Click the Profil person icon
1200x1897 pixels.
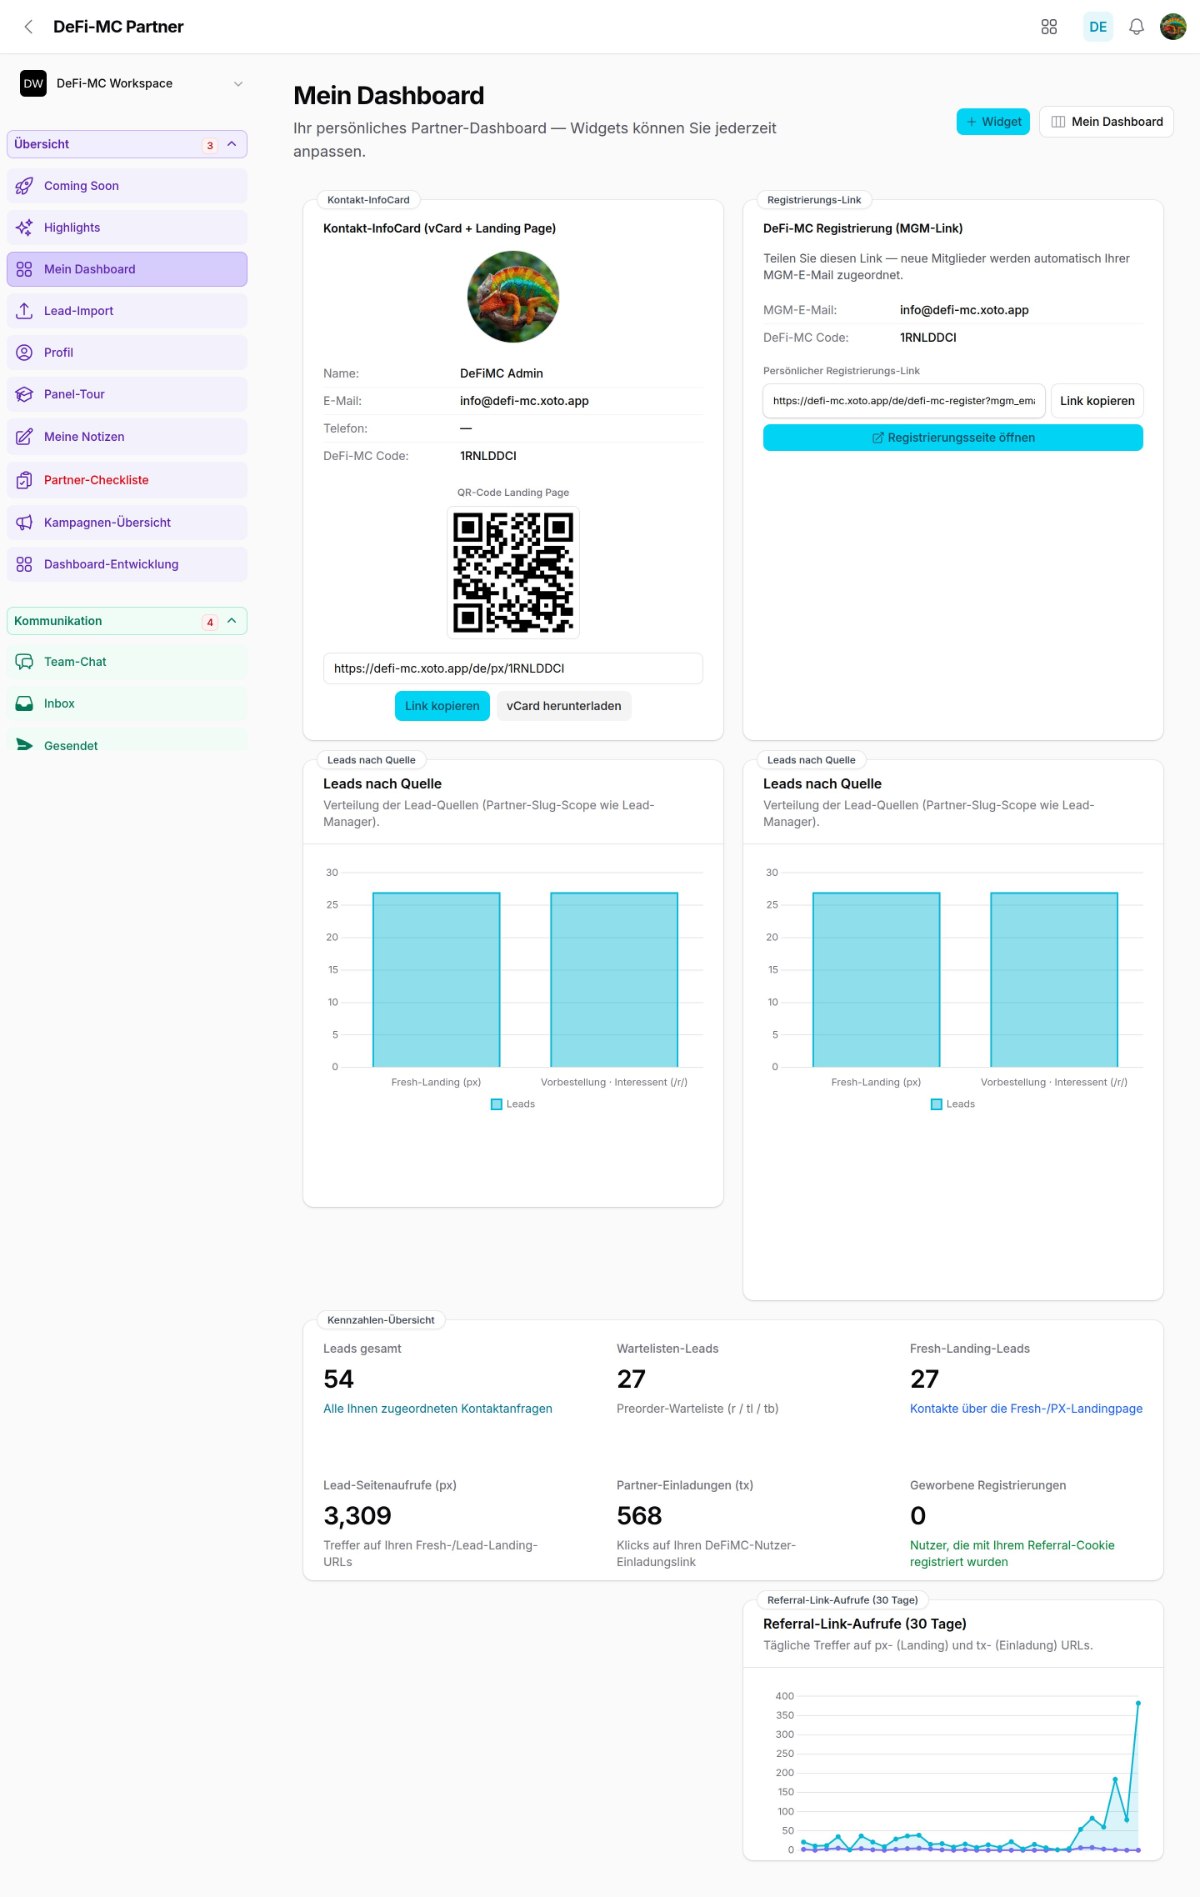pyautogui.click(x=24, y=353)
